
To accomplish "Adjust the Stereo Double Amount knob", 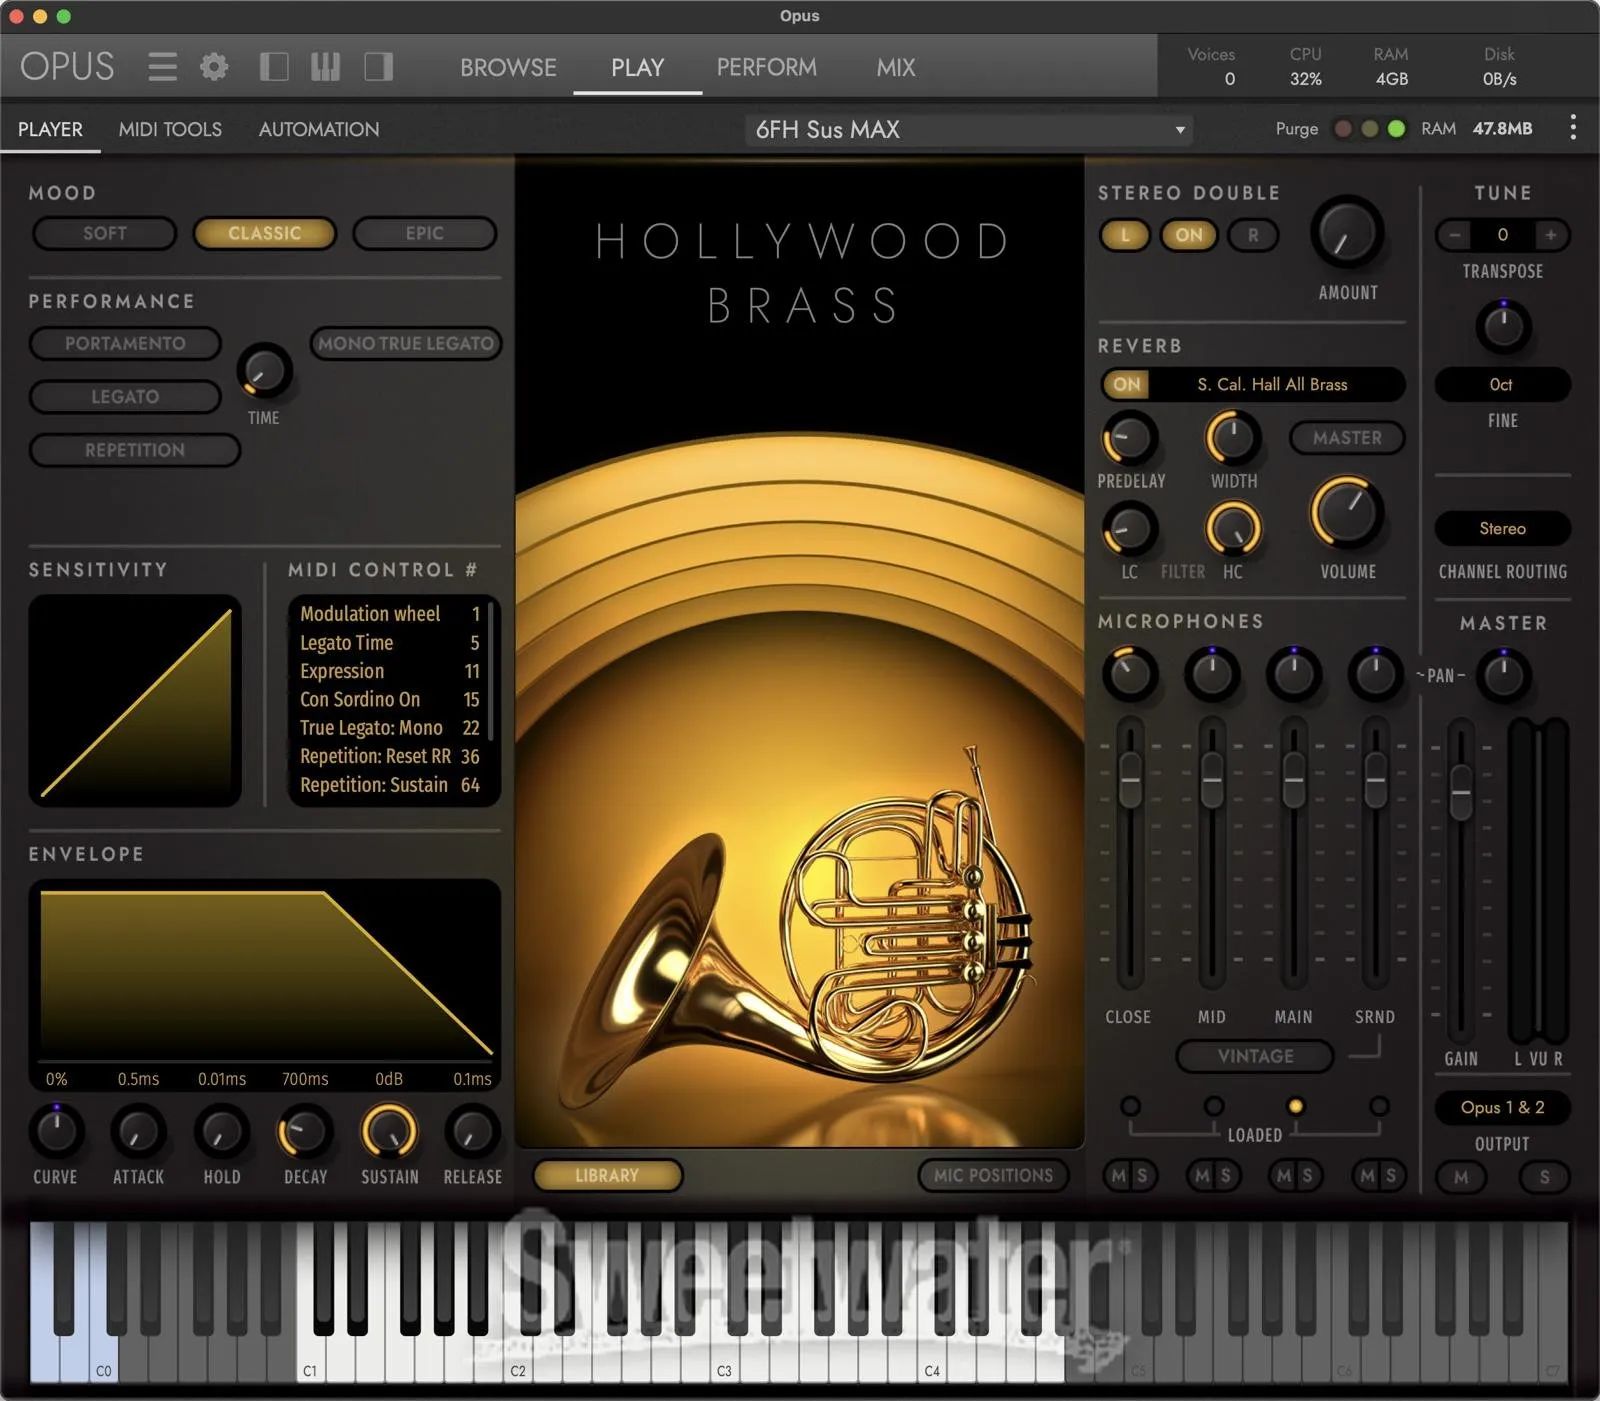I will point(1347,233).
